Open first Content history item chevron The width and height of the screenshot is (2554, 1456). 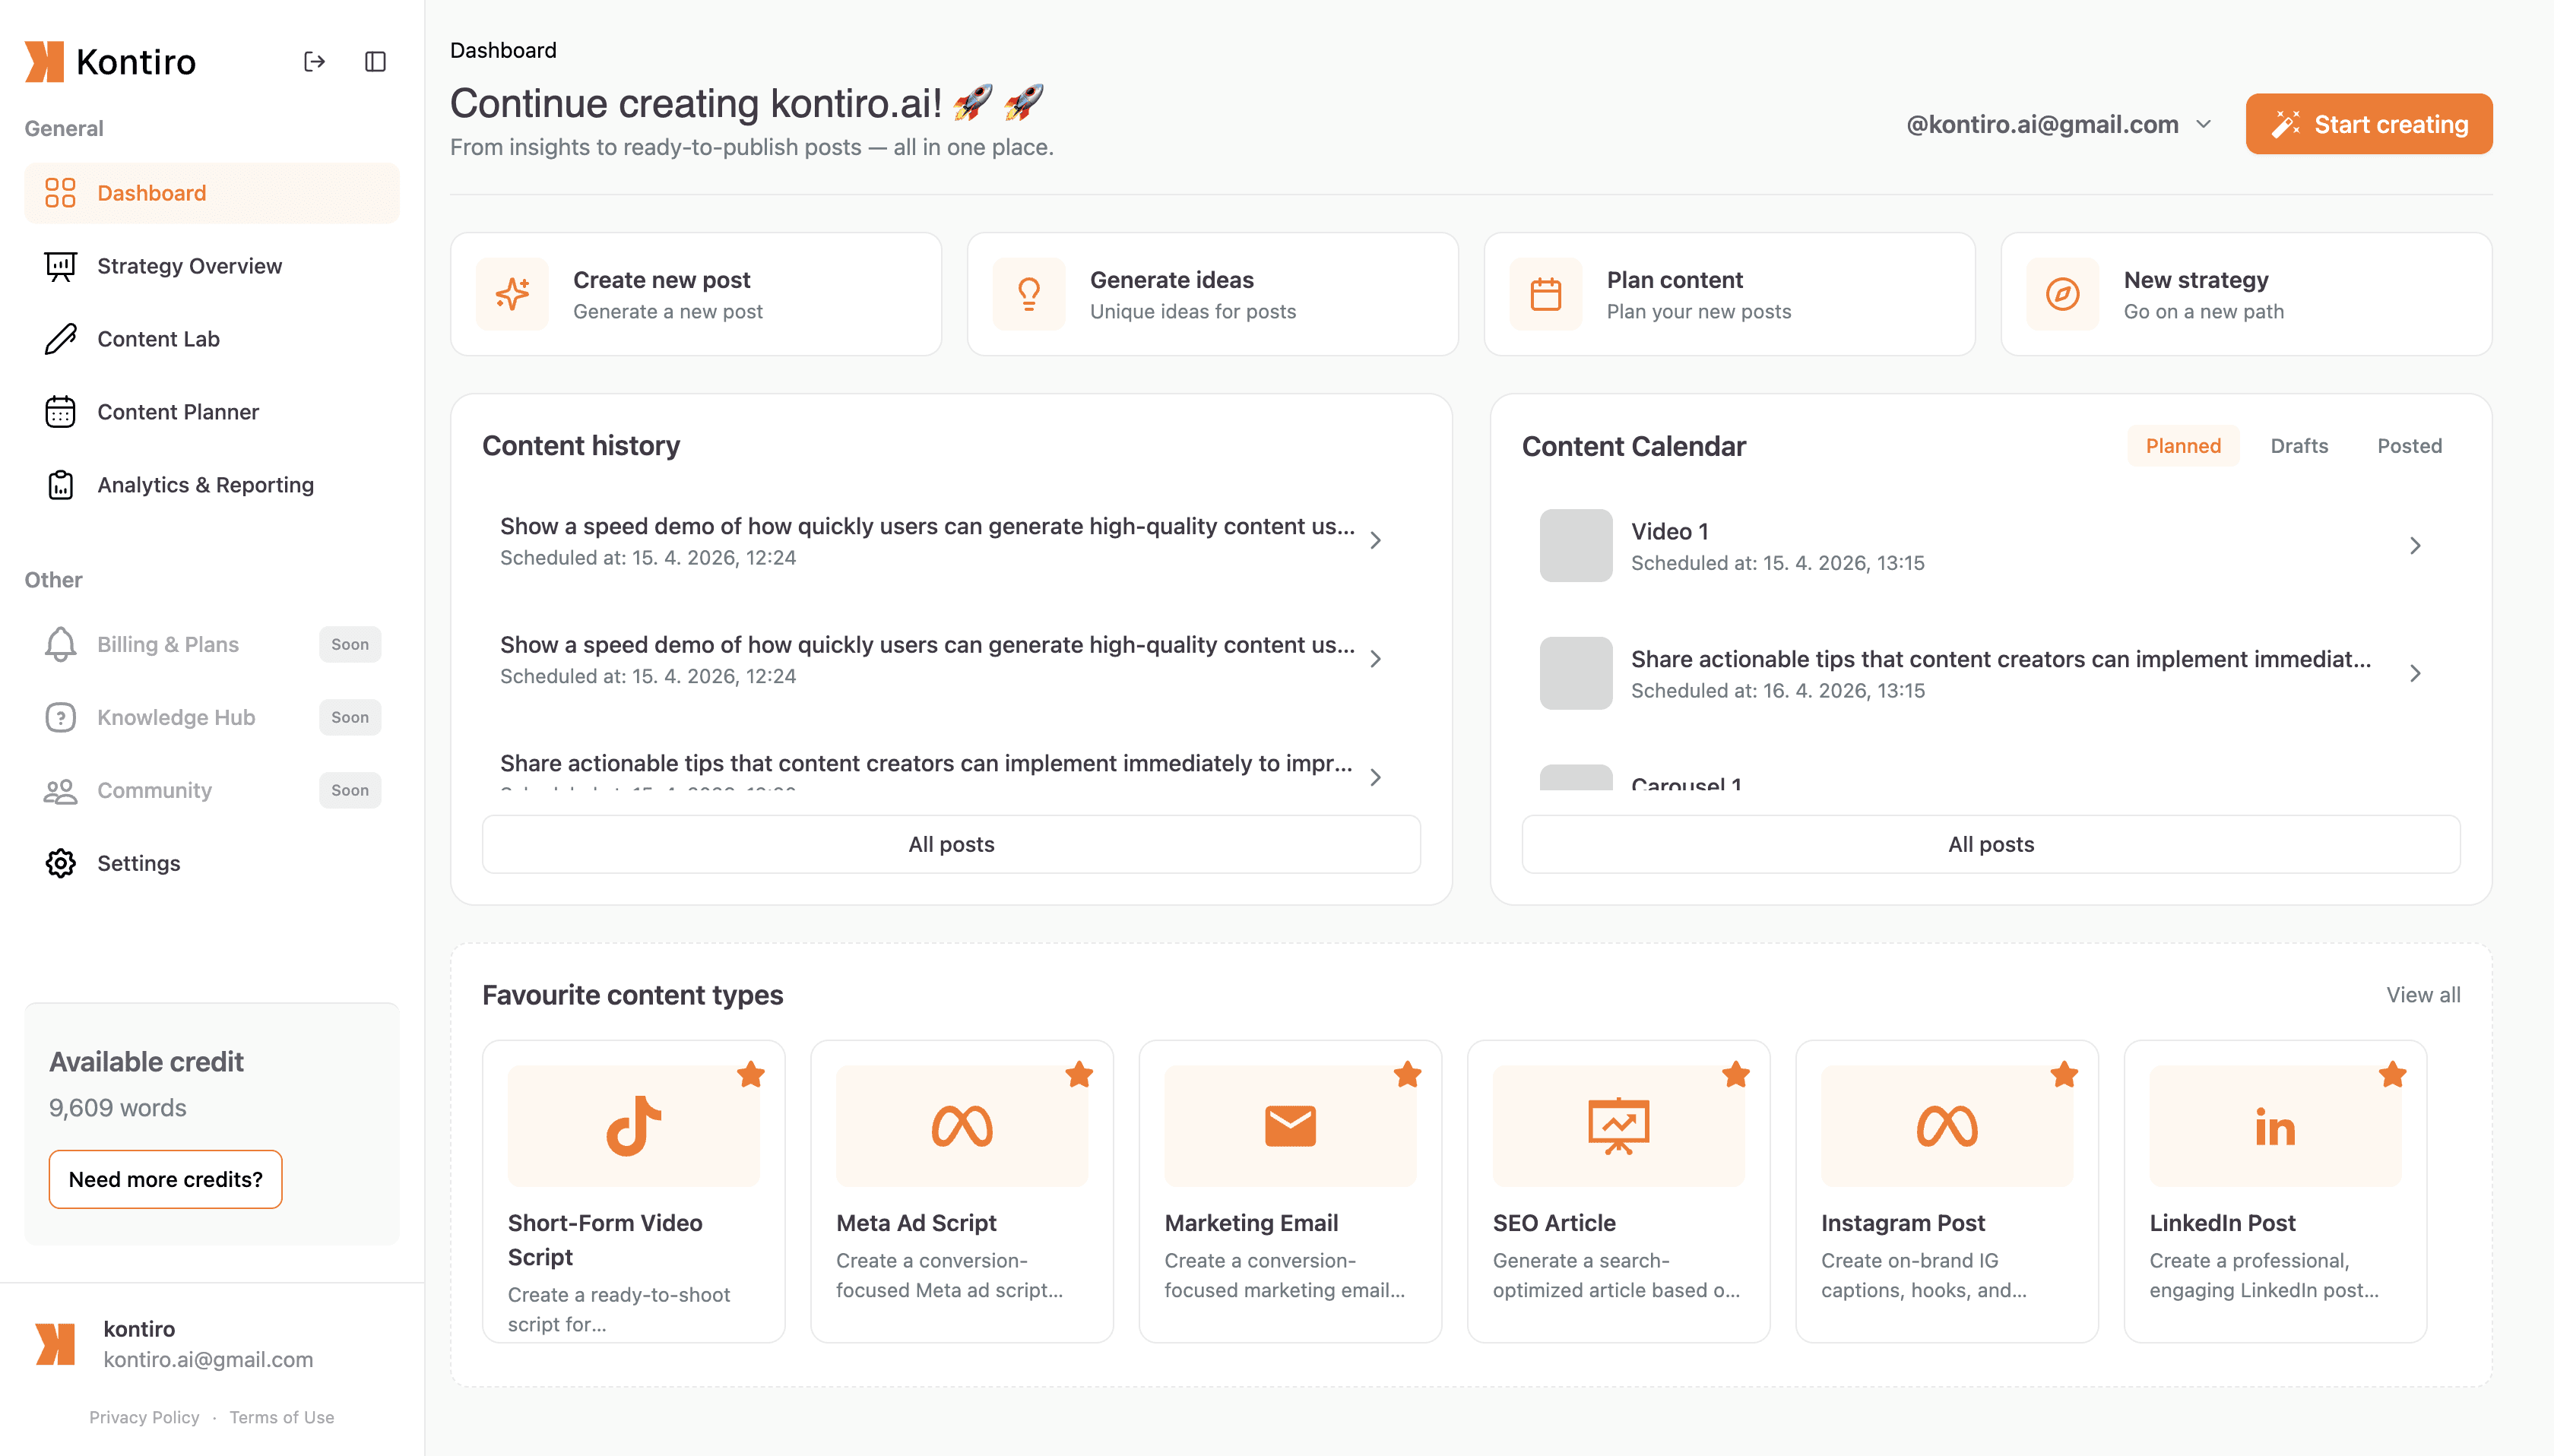pyautogui.click(x=1375, y=541)
